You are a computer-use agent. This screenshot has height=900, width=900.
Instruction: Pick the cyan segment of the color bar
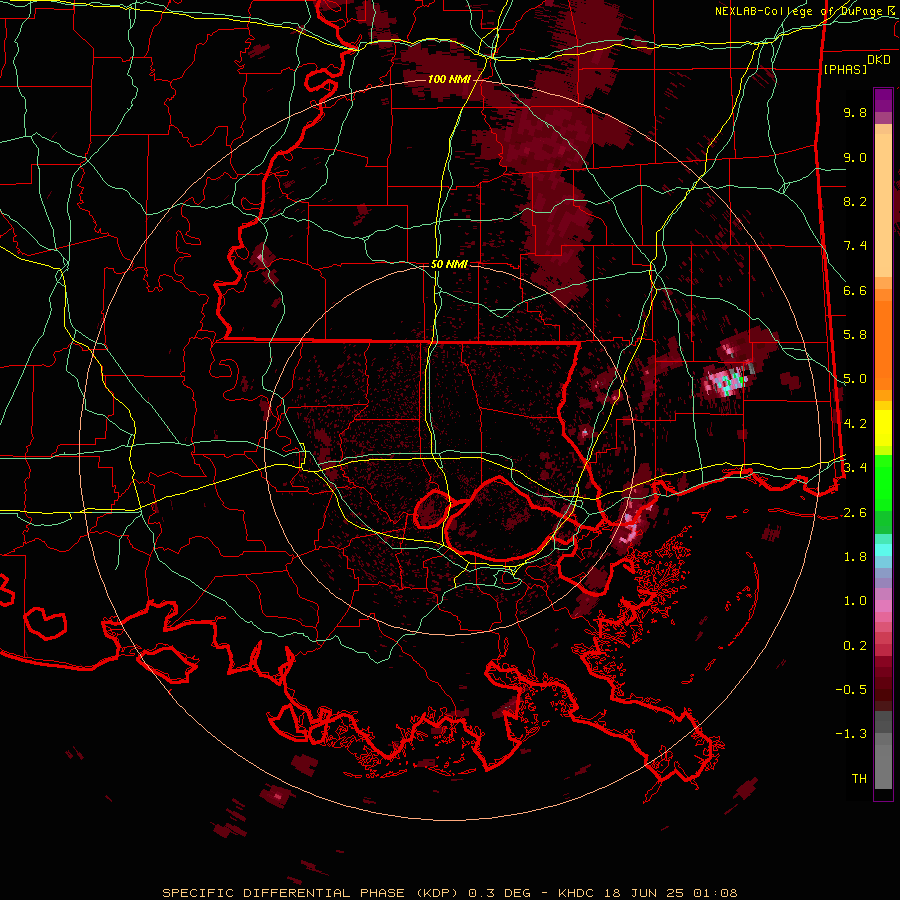[883, 550]
